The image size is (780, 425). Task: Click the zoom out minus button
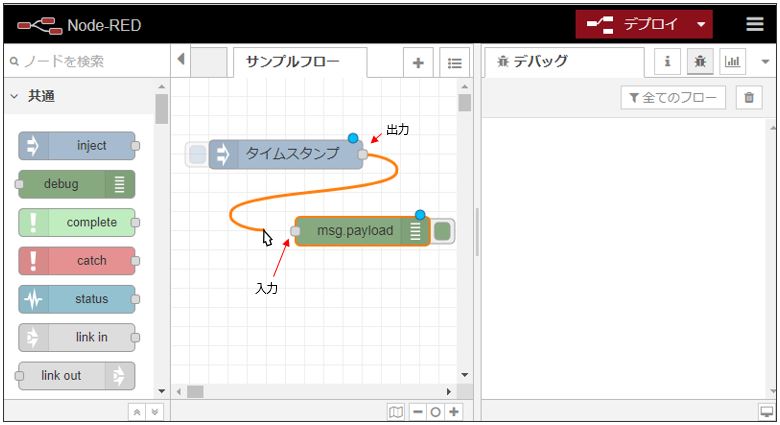(x=417, y=412)
